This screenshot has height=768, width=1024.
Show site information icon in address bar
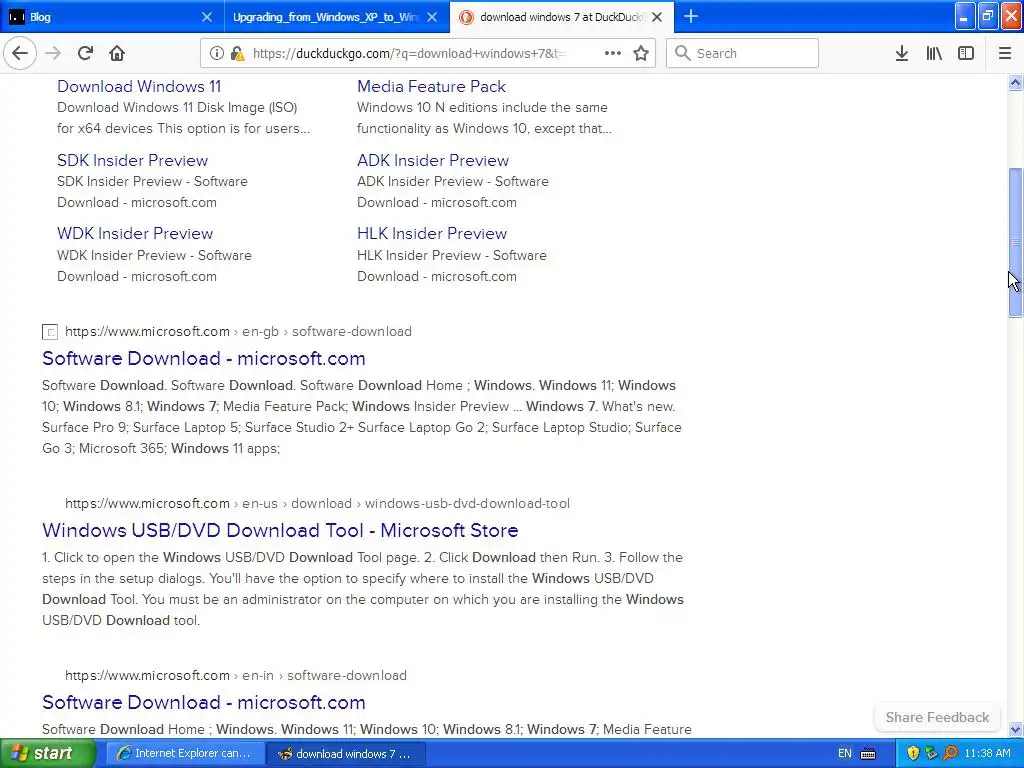(217, 53)
